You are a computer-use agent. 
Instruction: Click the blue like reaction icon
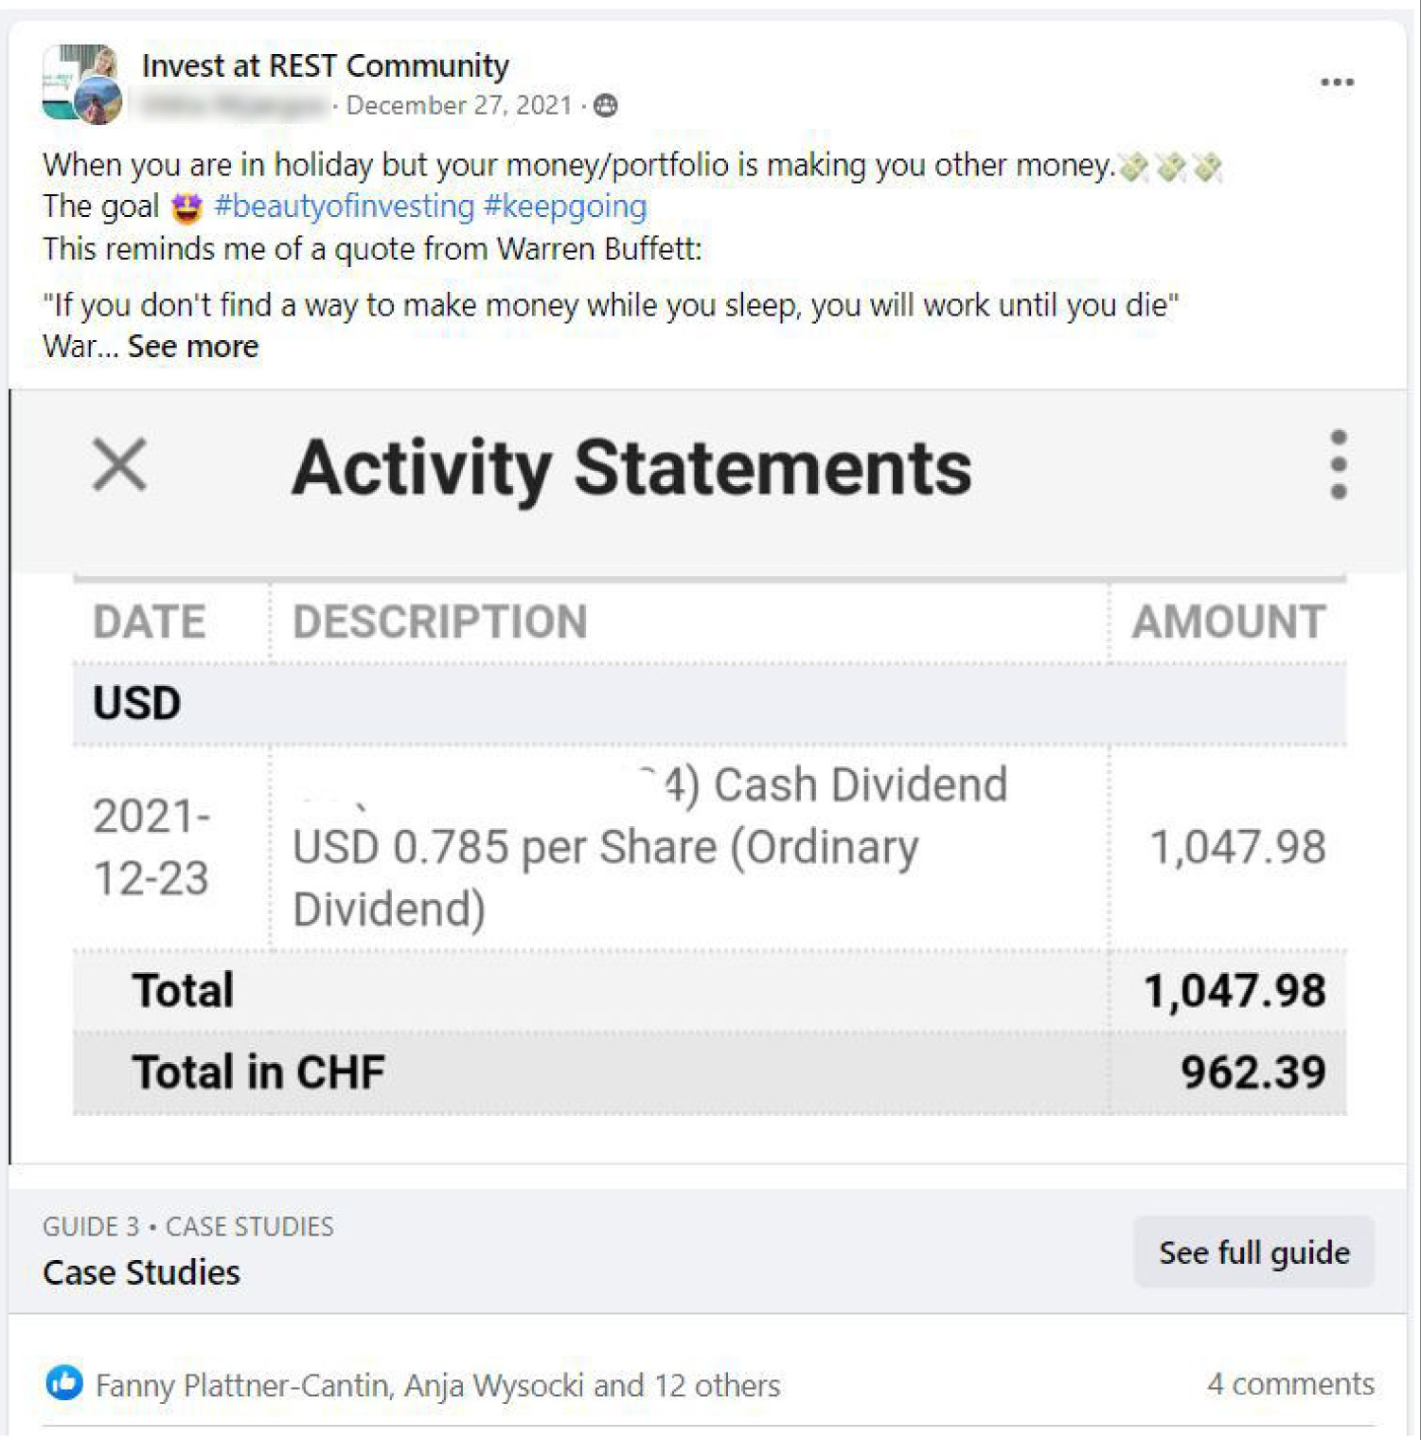64,1383
